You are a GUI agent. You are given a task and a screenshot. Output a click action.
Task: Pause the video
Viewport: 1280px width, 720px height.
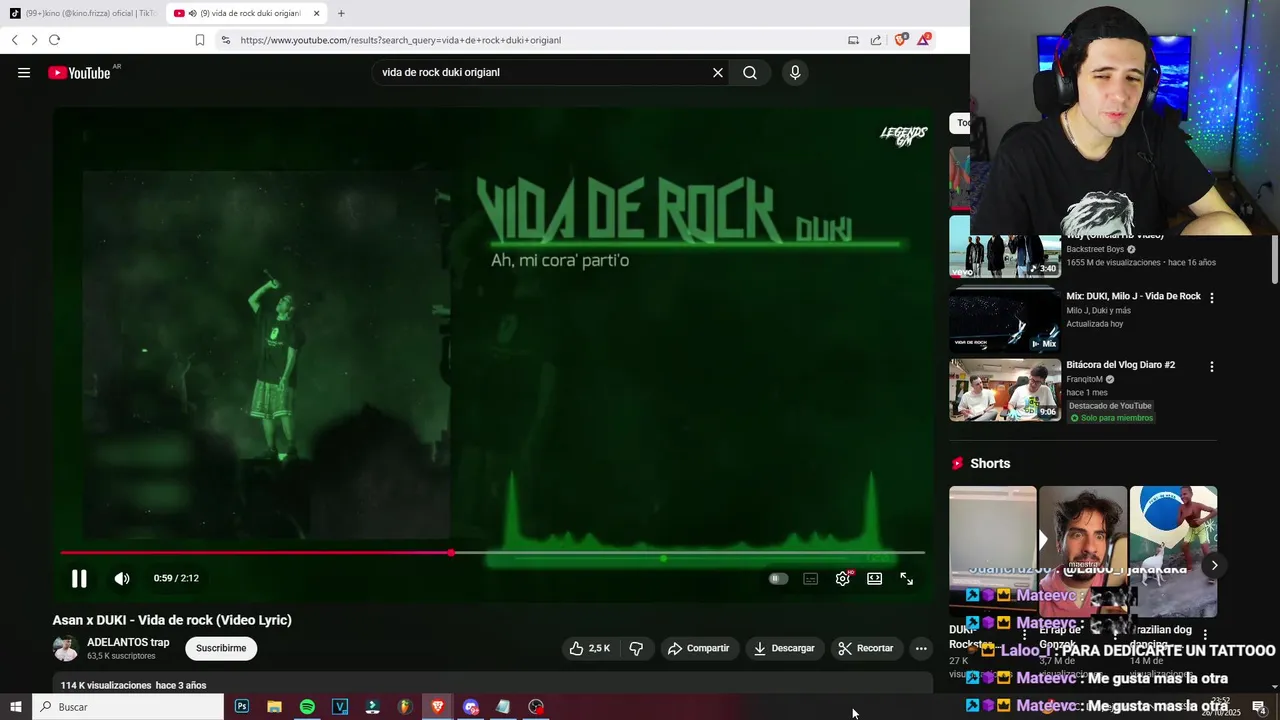[x=79, y=578]
